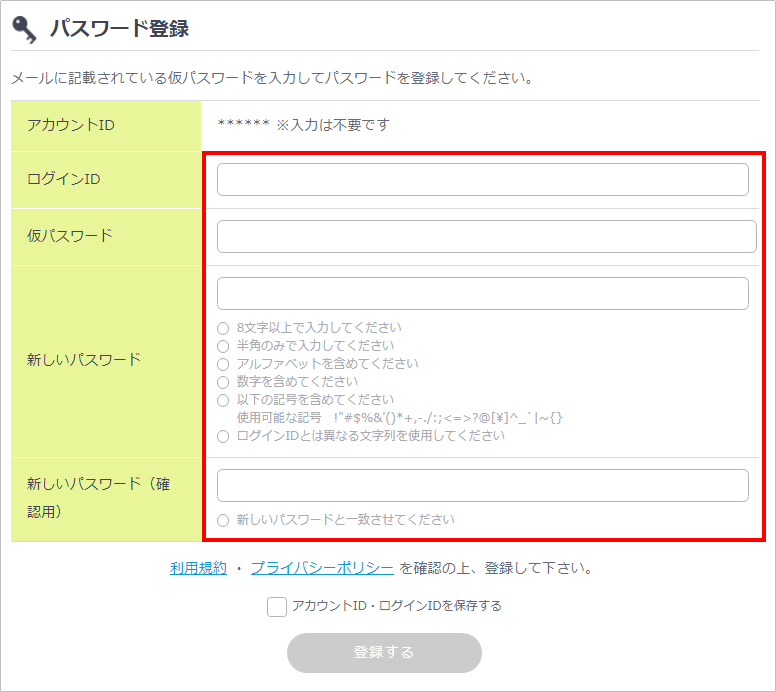The width and height of the screenshot is (776, 692).
Task: Click the masked アカウントID value ******
Action: pyautogui.click(x=243, y=125)
